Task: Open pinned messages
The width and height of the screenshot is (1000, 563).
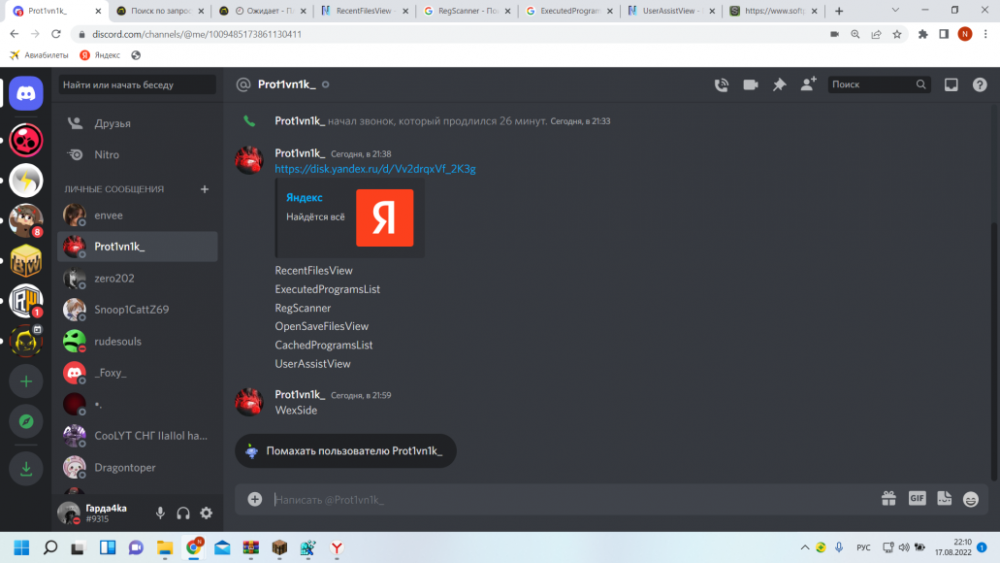Action: pos(779,85)
